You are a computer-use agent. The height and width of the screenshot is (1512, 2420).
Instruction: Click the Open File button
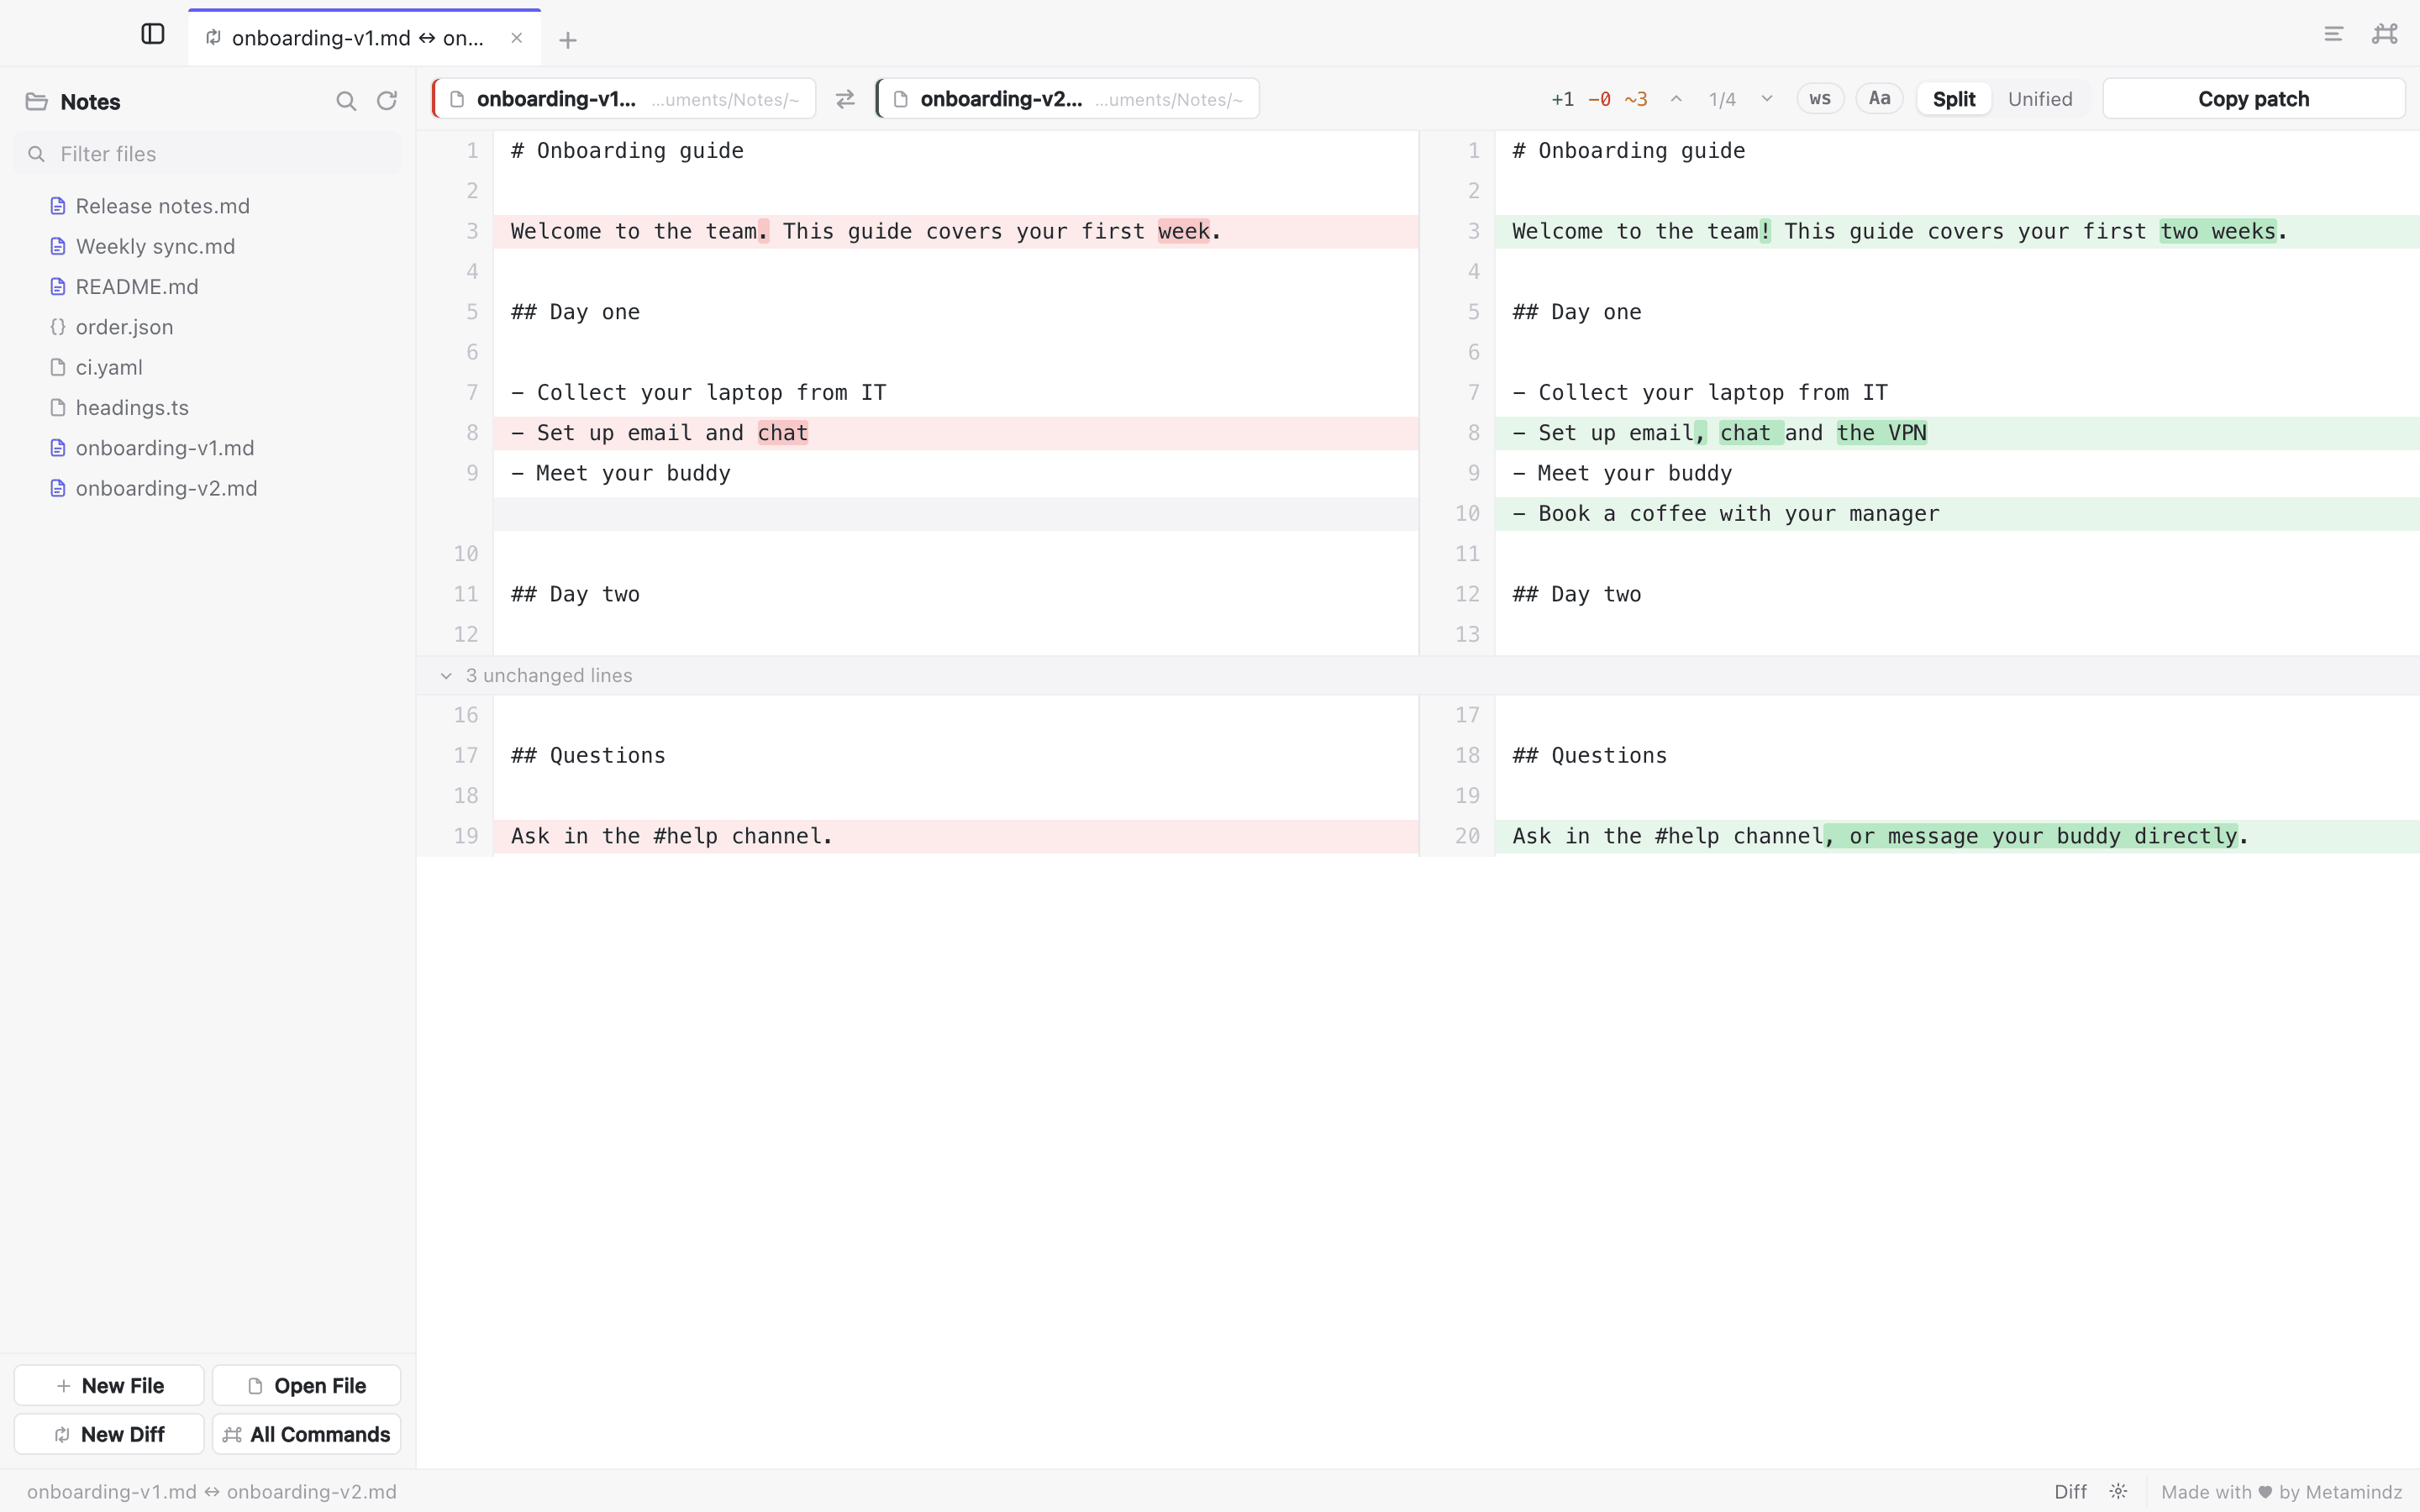point(306,1385)
